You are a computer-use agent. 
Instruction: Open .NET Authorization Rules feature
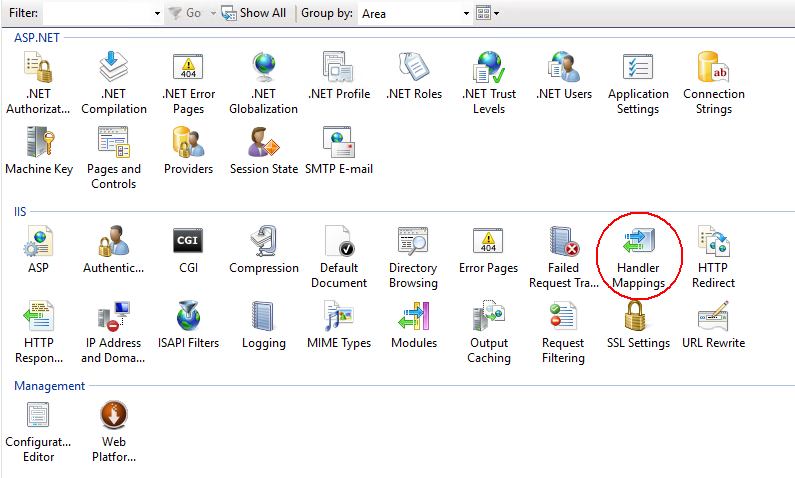click(38, 83)
